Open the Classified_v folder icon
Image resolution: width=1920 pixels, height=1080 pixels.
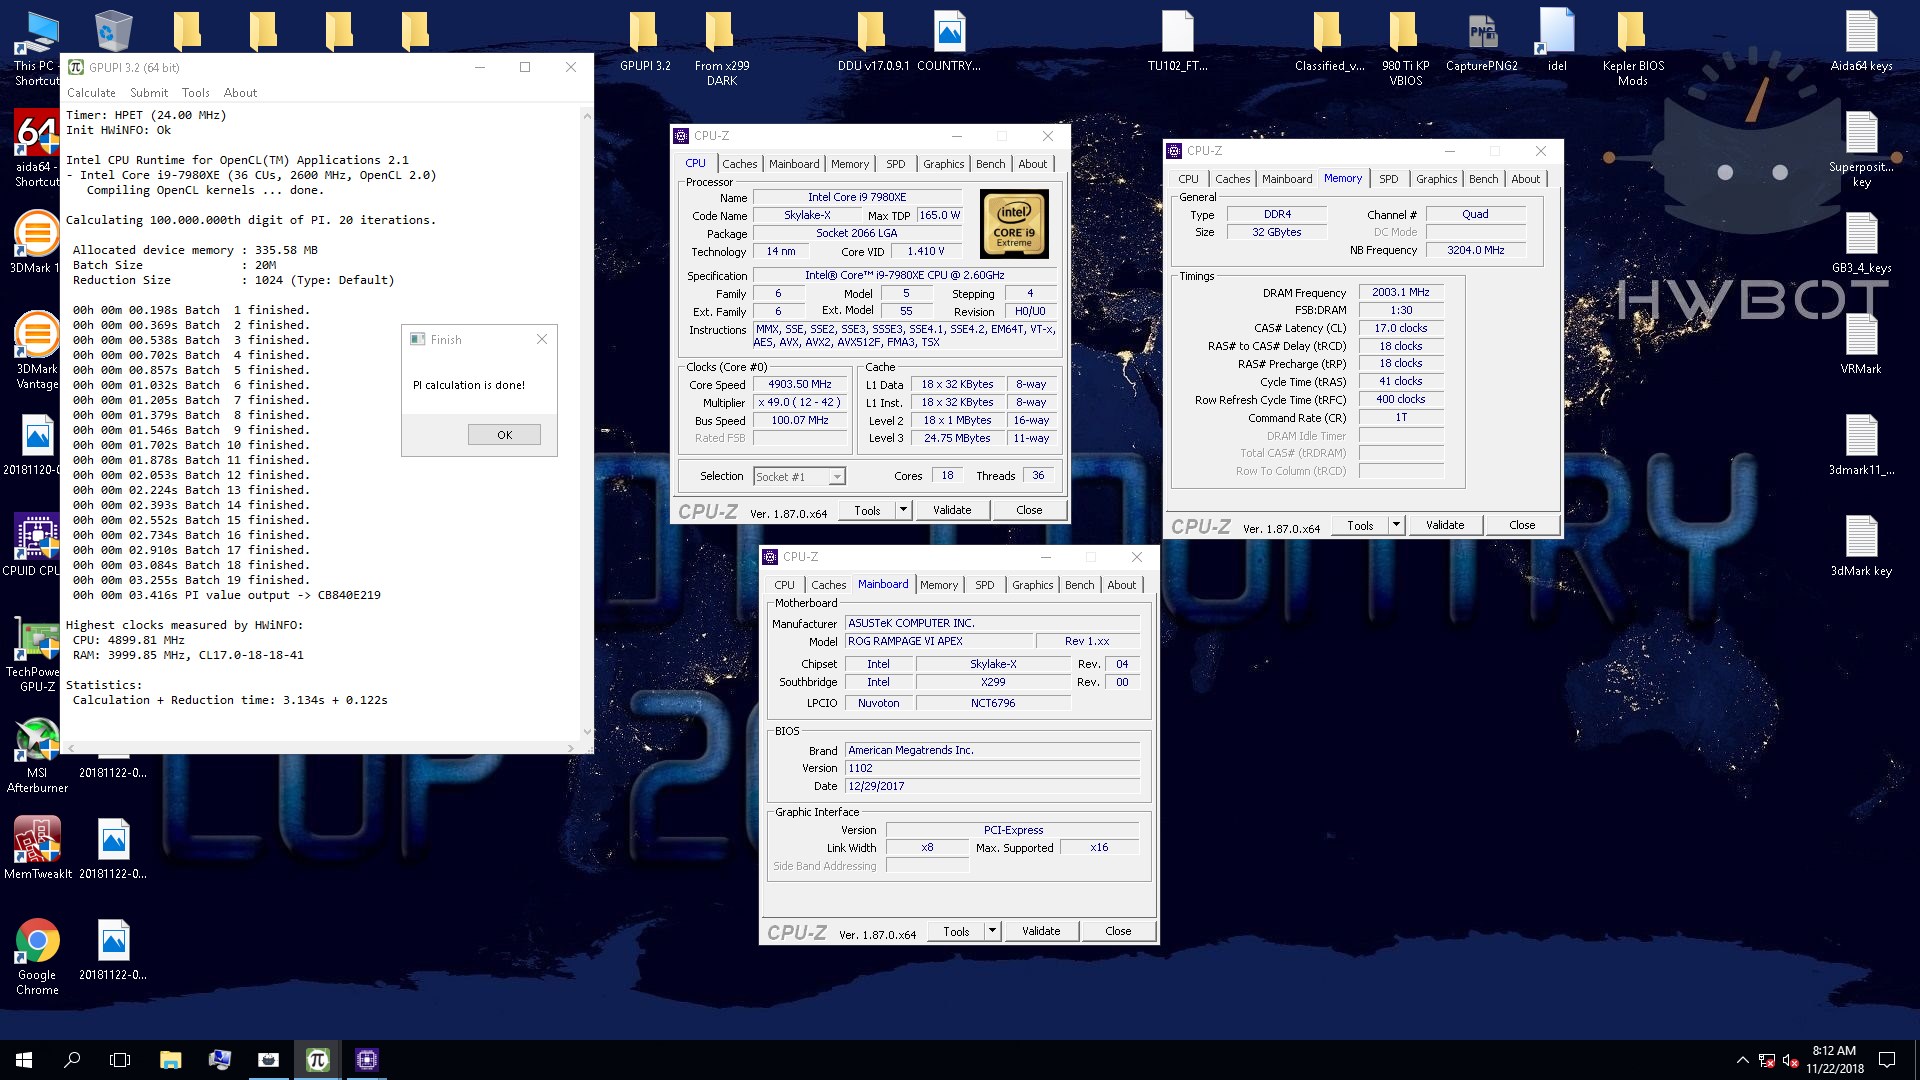(x=1327, y=31)
